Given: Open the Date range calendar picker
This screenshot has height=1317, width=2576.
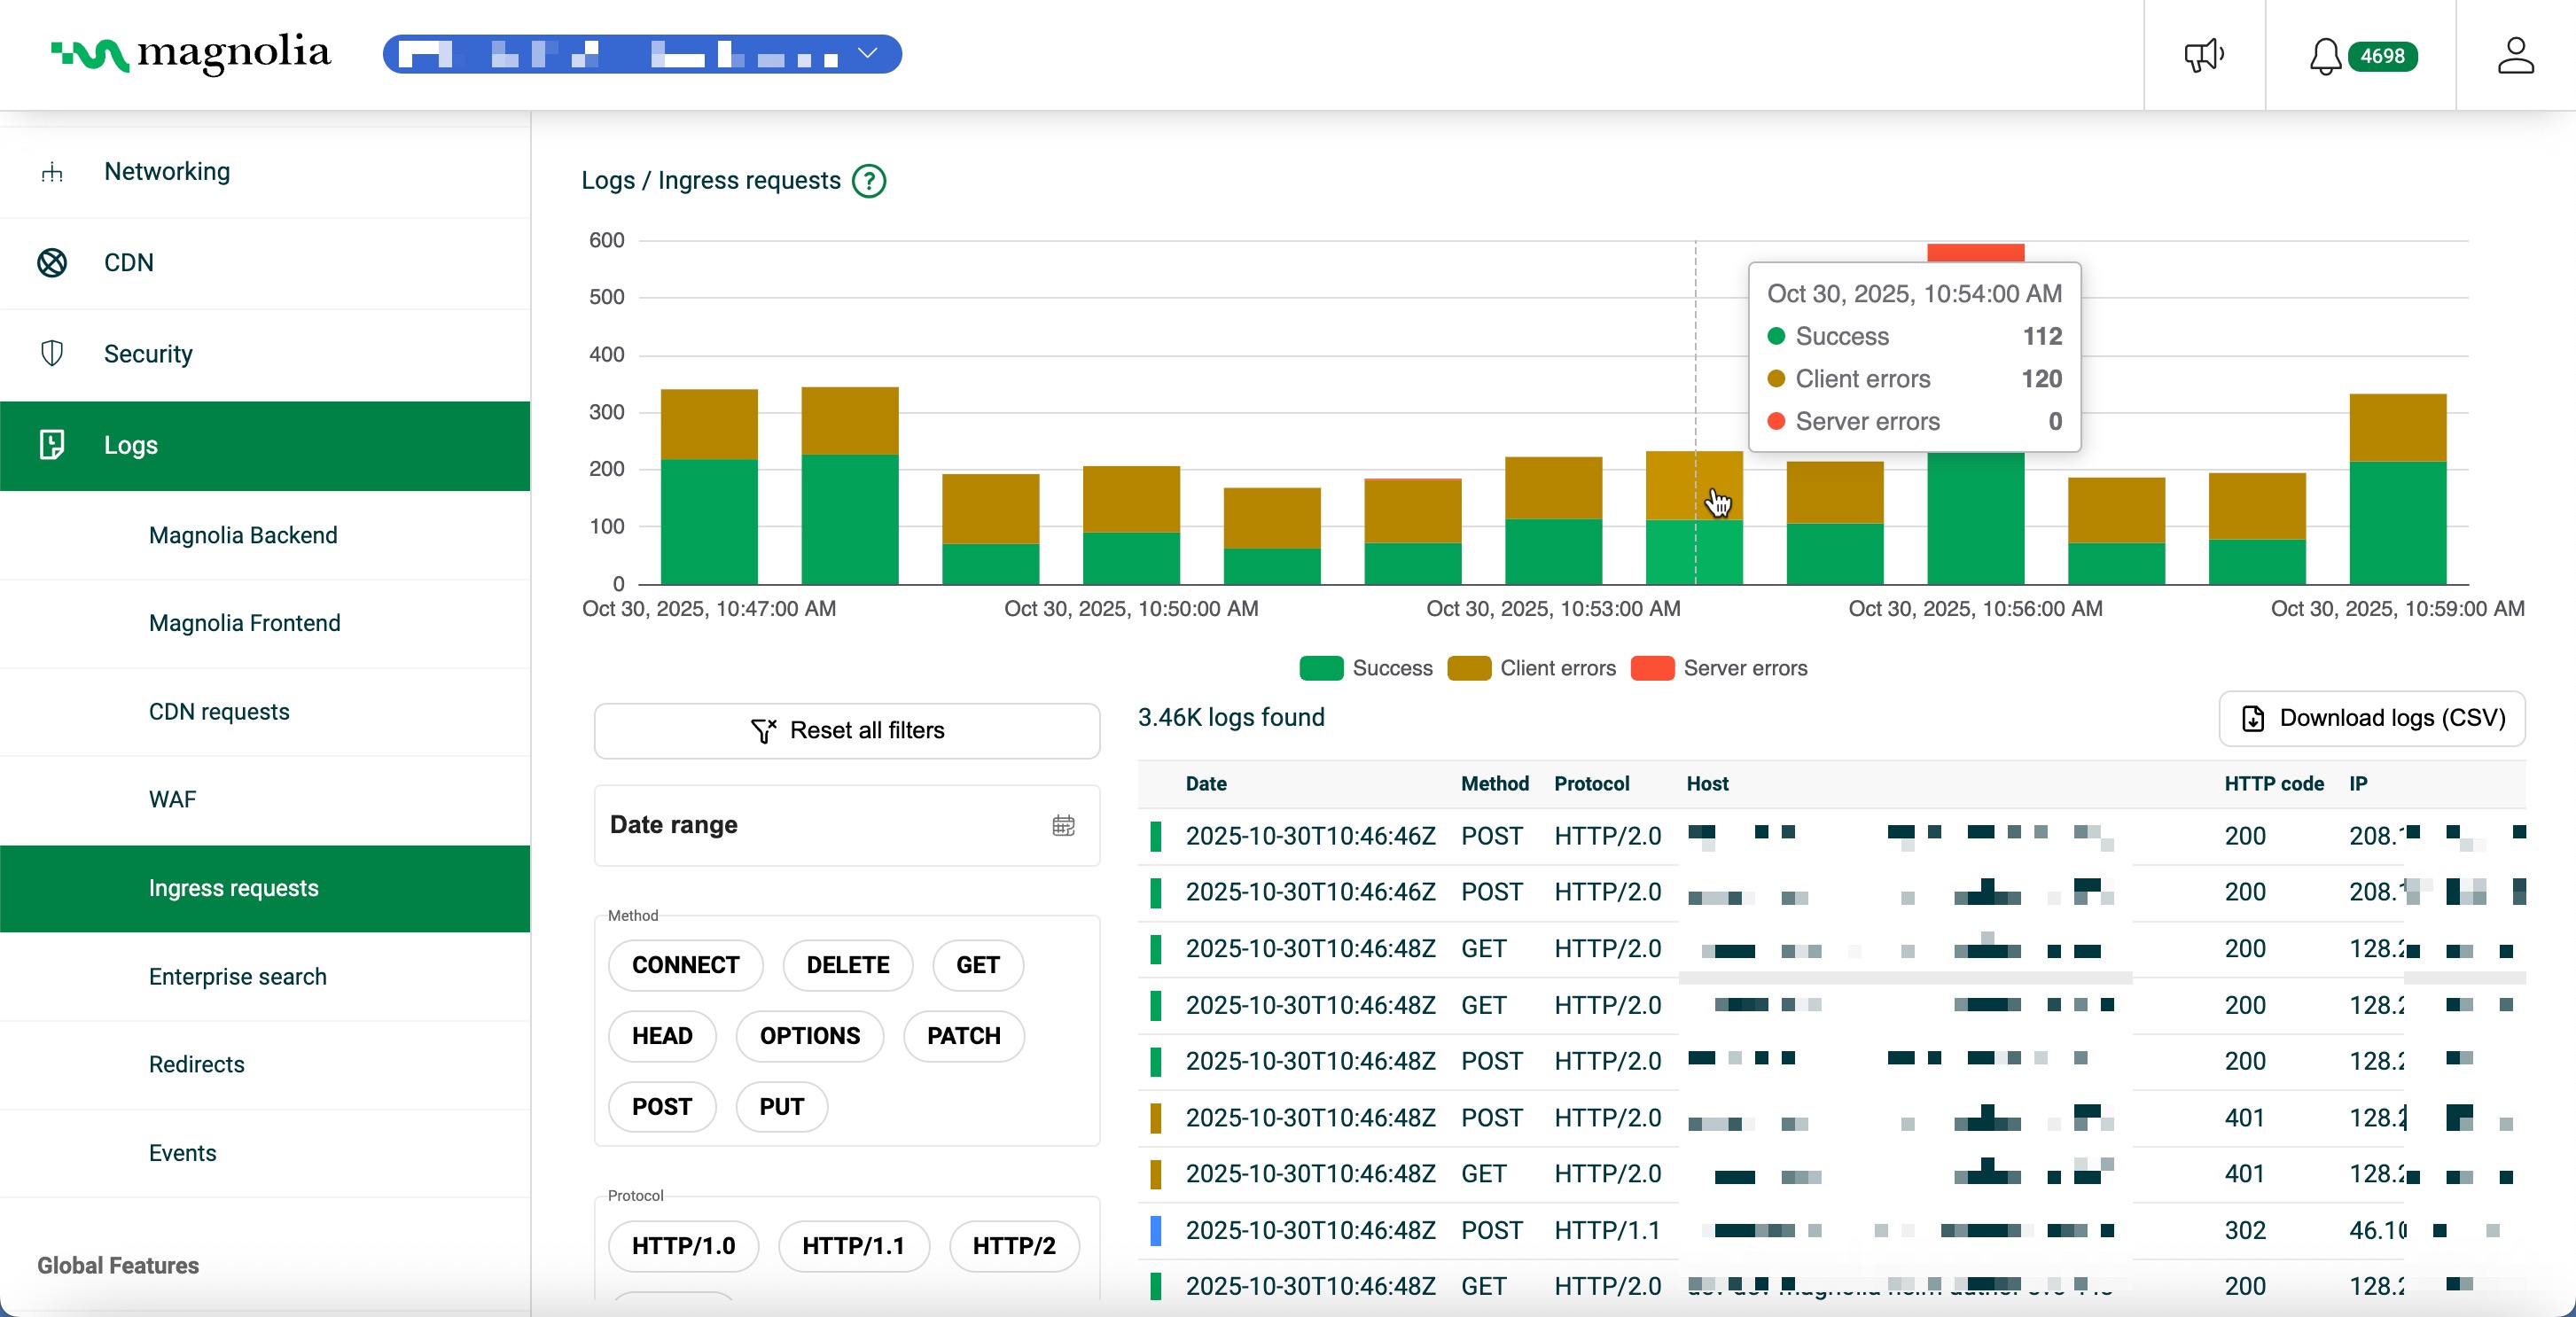Looking at the screenshot, I should (1063, 825).
